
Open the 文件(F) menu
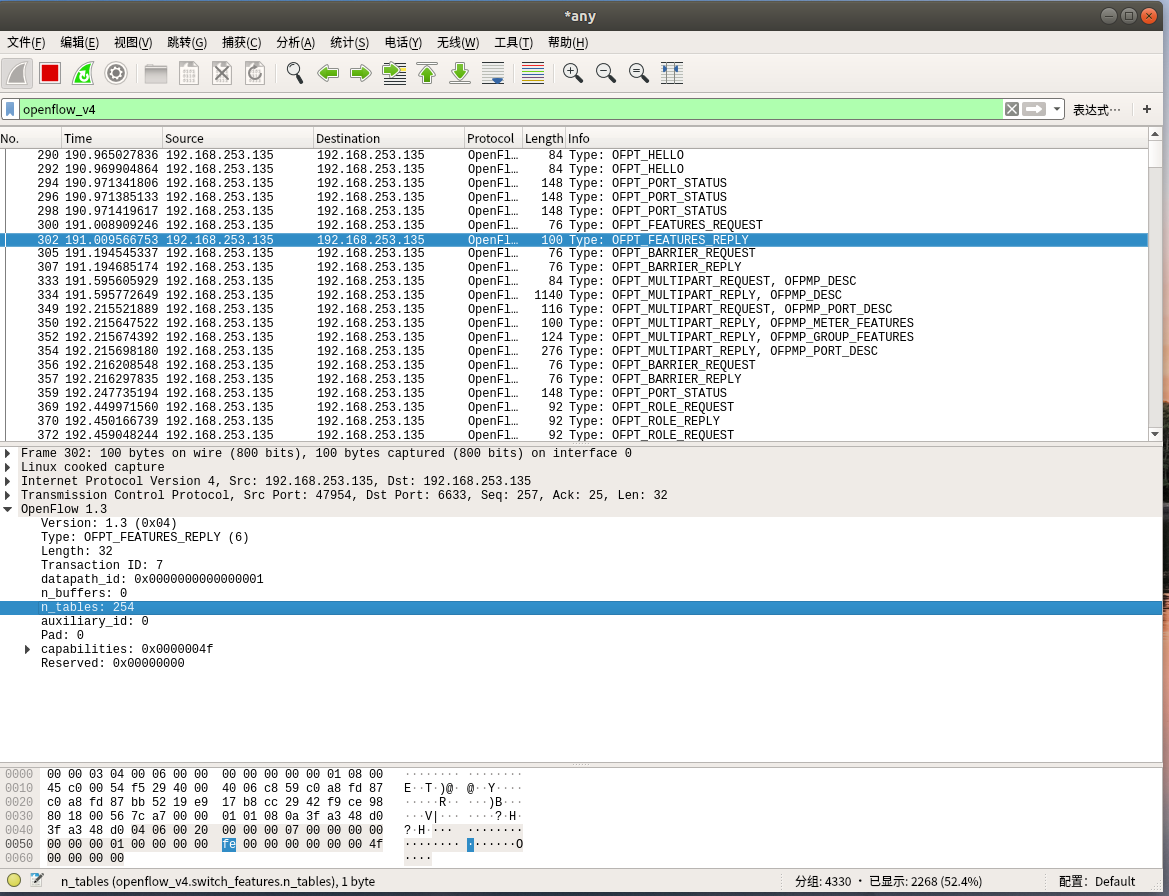pyautogui.click(x=26, y=42)
